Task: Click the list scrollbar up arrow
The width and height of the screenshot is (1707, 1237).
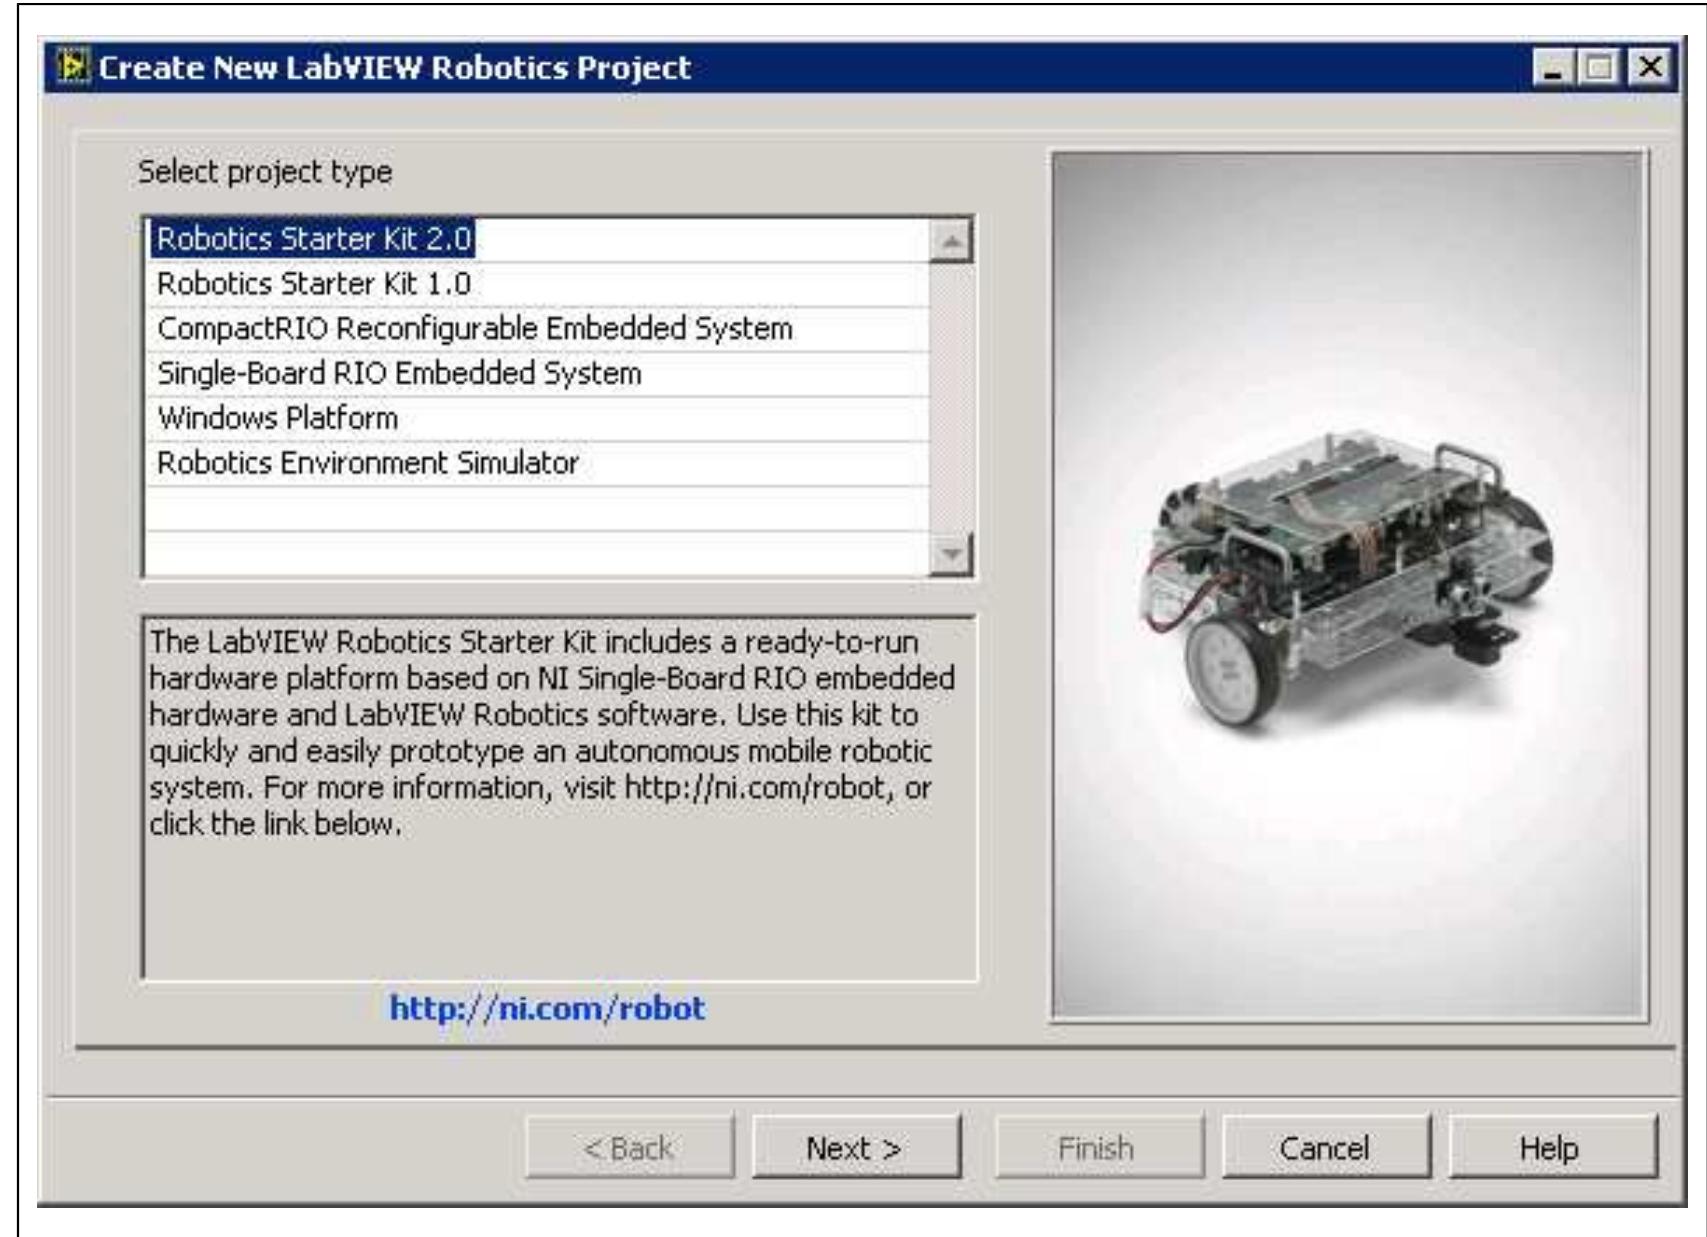Action: pyautogui.click(x=951, y=242)
